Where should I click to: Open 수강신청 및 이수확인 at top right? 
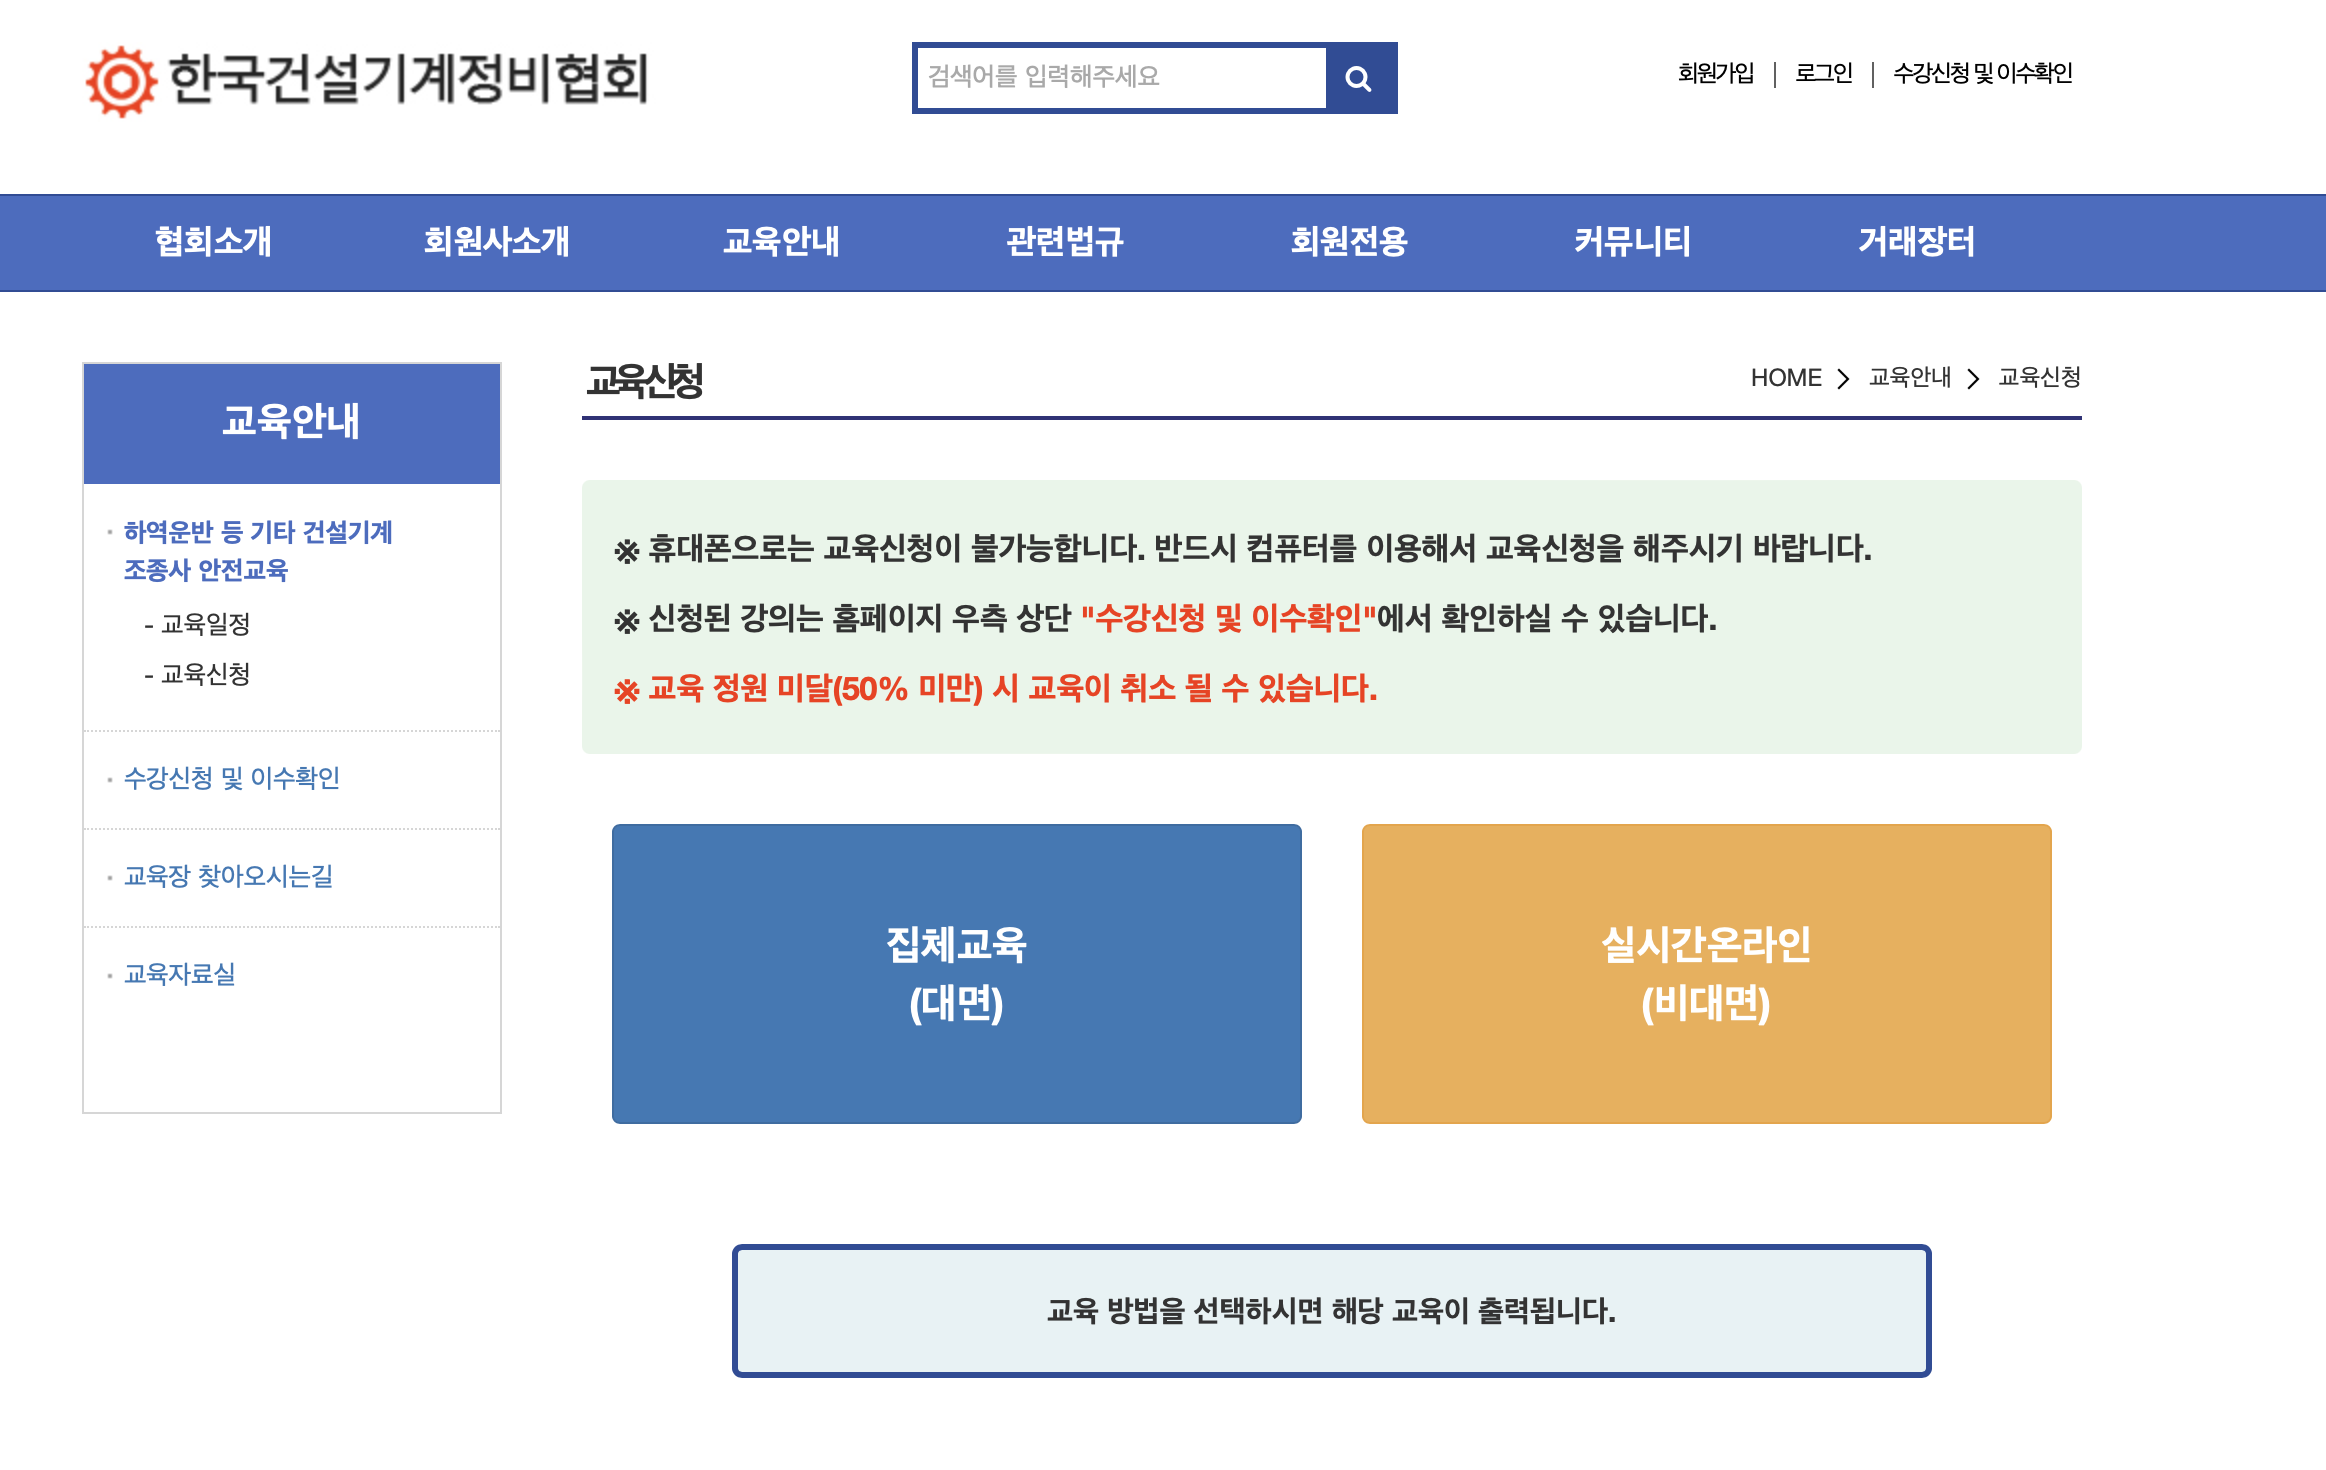tap(1983, 74)
